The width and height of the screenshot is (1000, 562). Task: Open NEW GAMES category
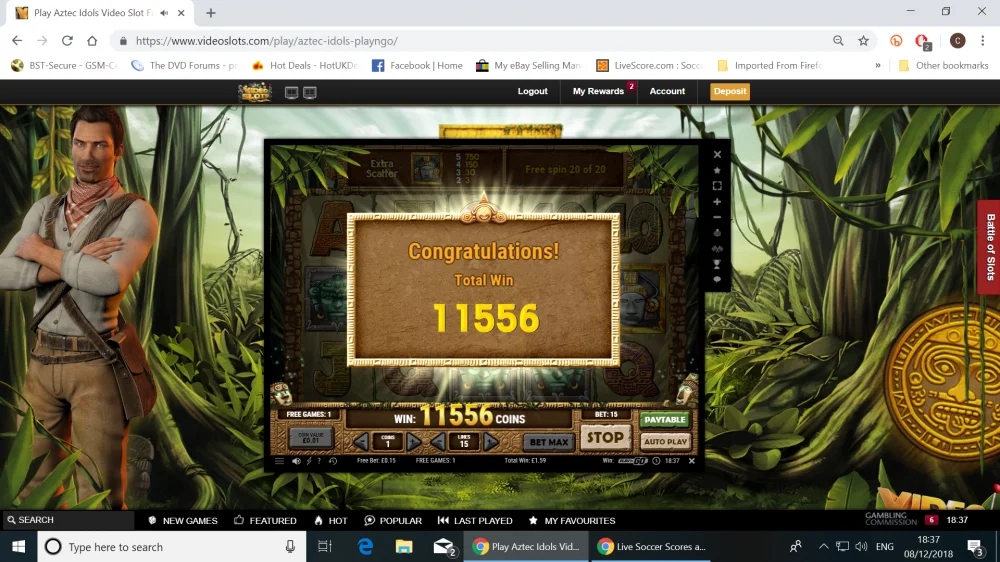[182, 521]
